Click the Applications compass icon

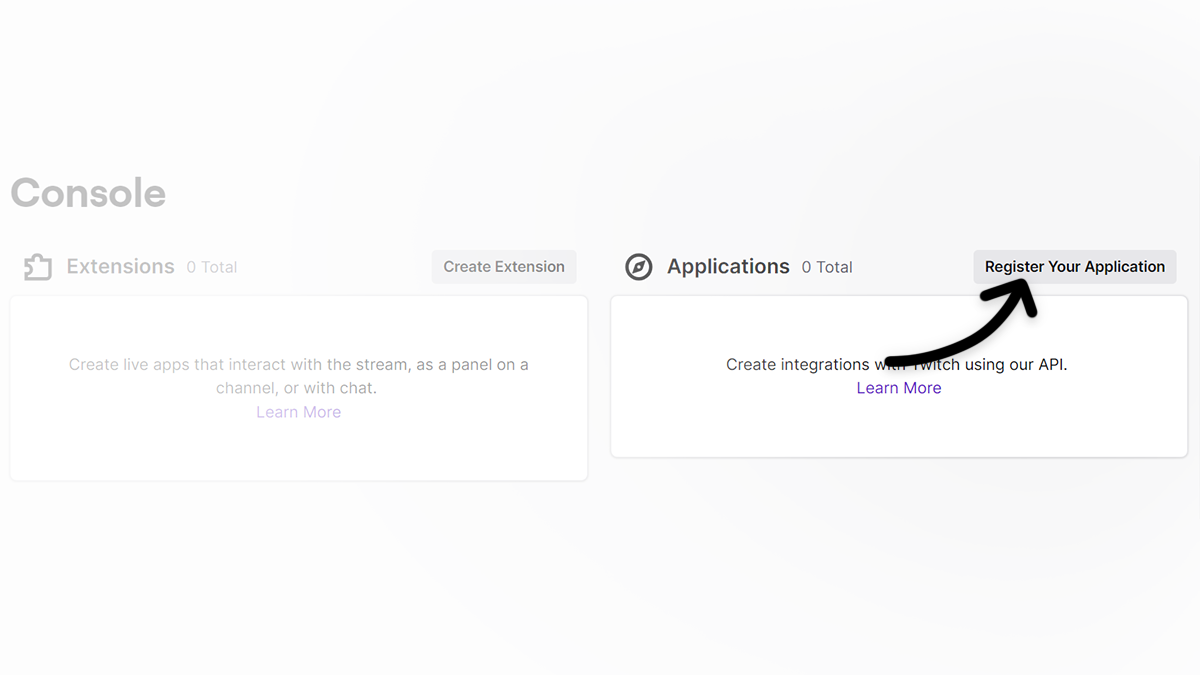pyautogui.click(x=639, y=267)
